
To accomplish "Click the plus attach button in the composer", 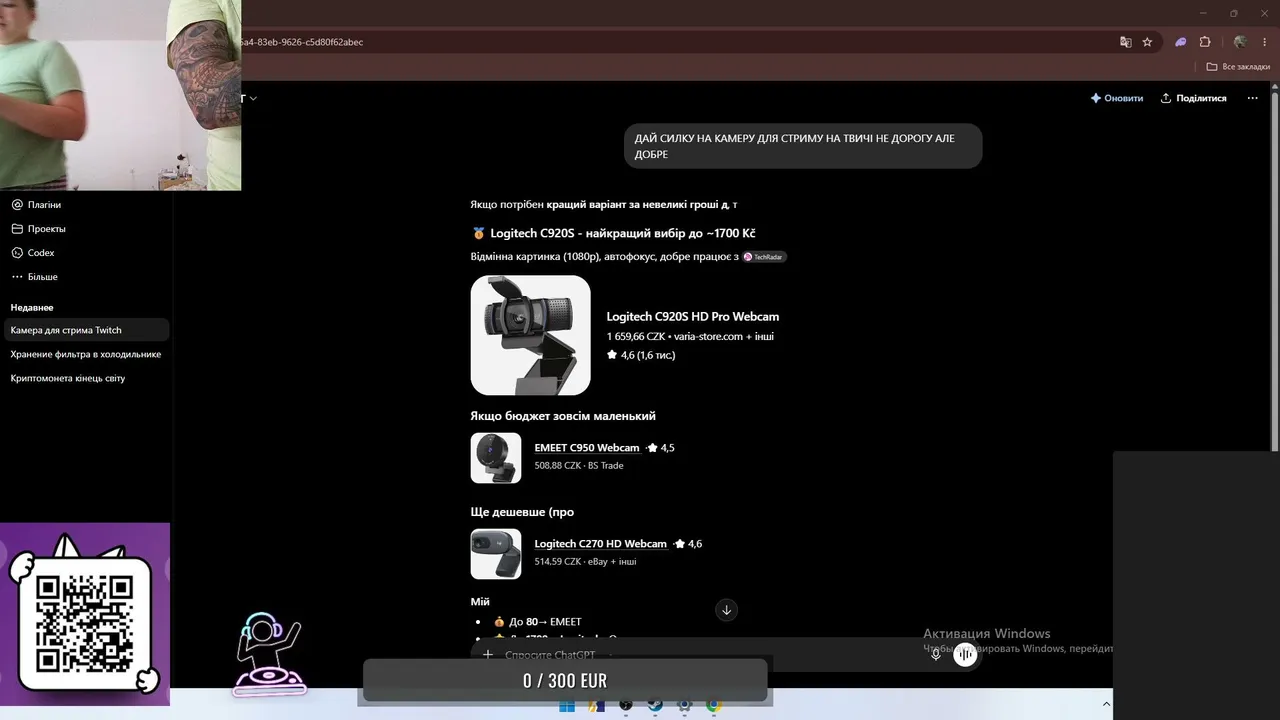I will 488,655.
